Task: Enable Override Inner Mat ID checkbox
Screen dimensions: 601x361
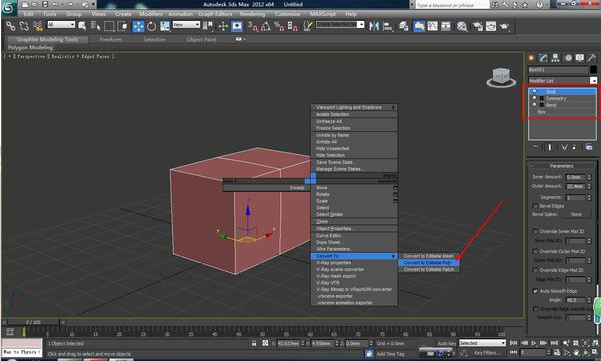Action: pyautogui.click(x=535, y=231)
